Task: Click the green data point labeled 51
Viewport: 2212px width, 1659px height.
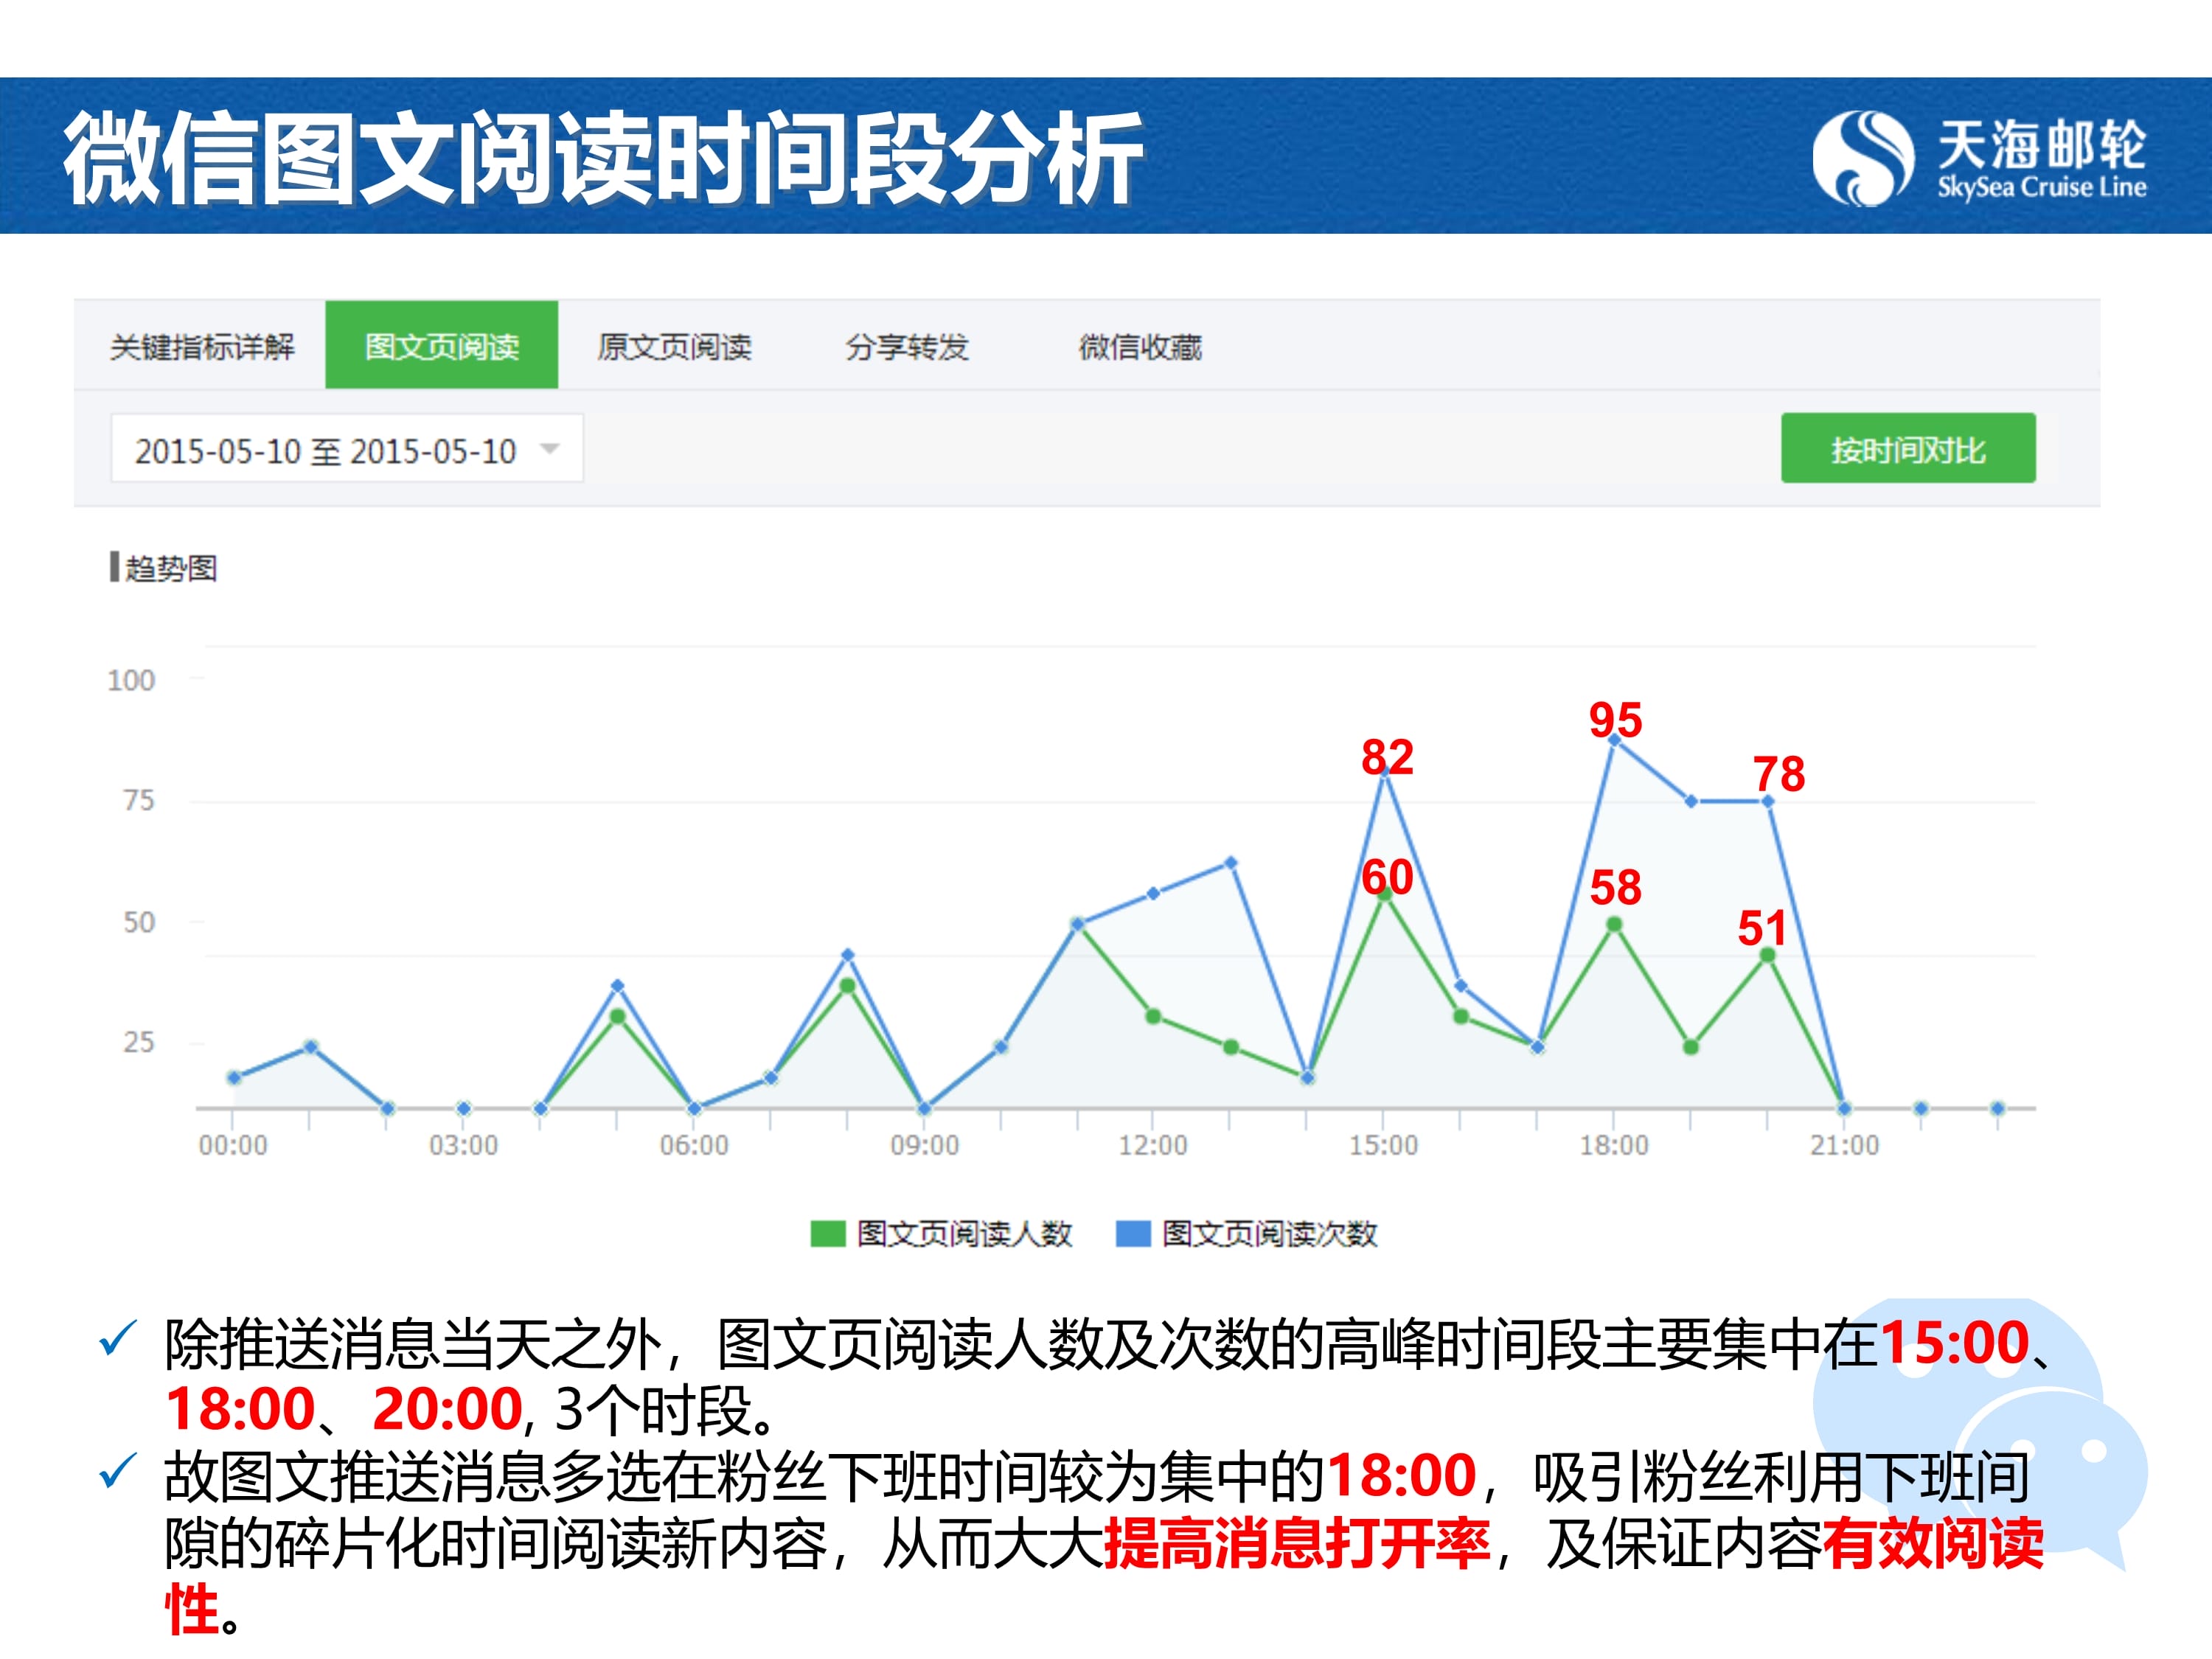Action: pos(1768,955)
